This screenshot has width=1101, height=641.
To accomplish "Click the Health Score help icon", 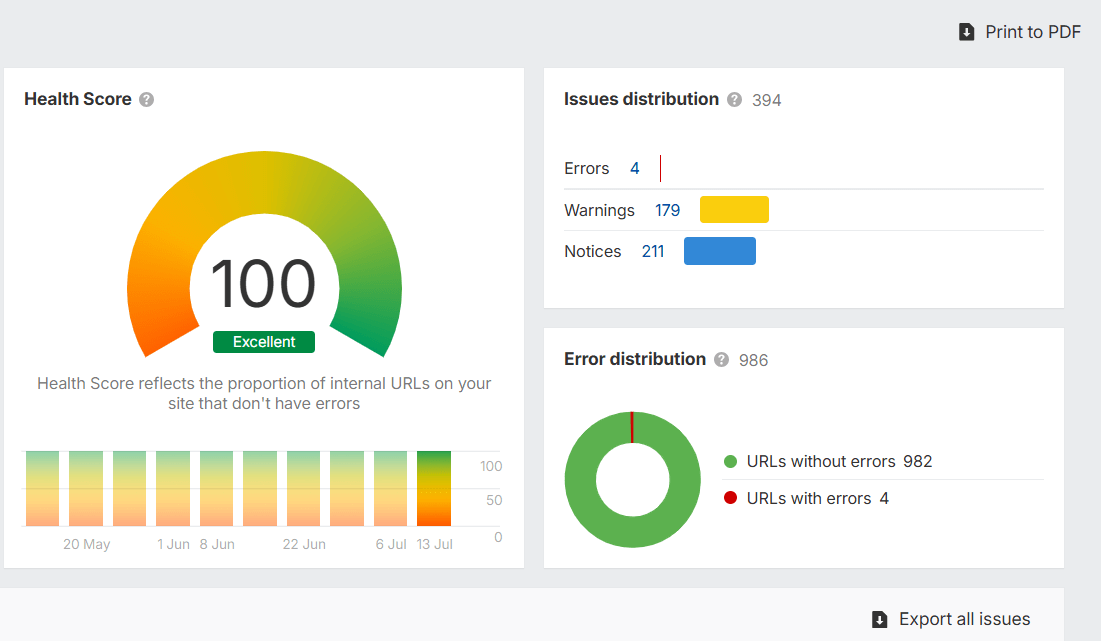I will coord(146,99).
